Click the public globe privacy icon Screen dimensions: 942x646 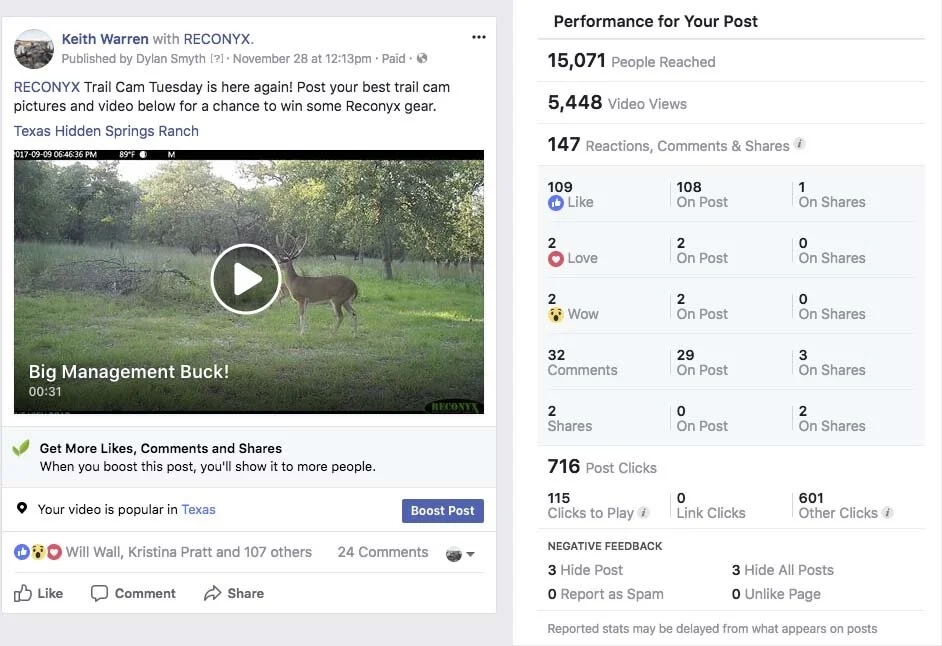[x=422, y=58]
